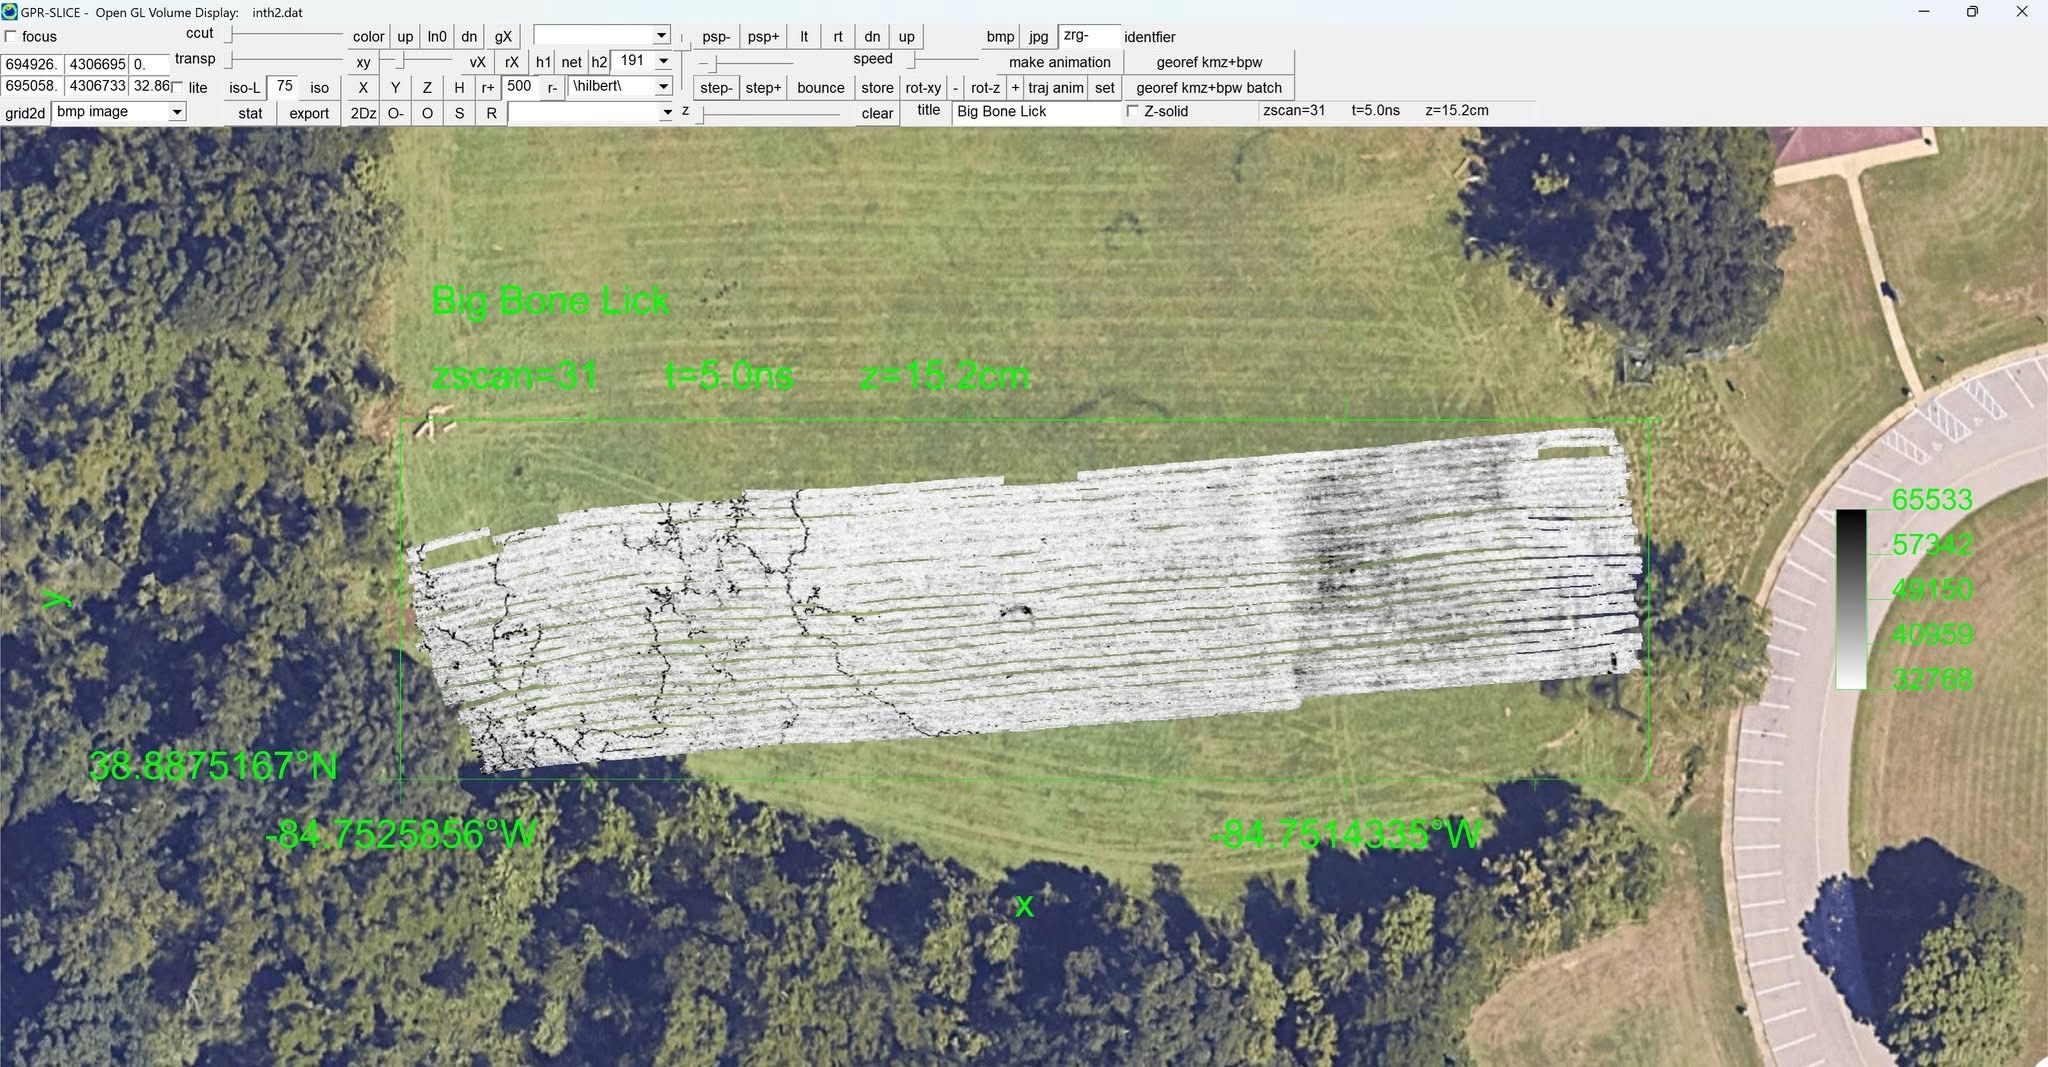Save the view using the jpg button
This screenshot has width=2048, height=1067.
[1039, 37]
